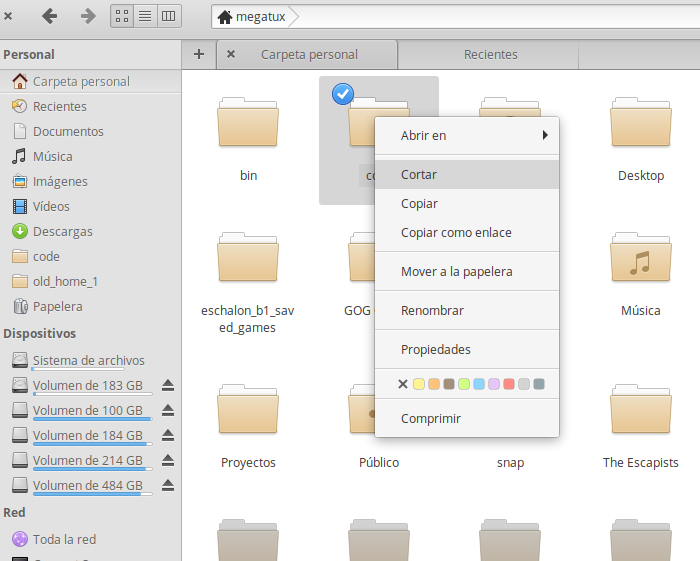Image resolution: width=700 pixels, height=561 pixels.
Task: Switch to list view
Action: [x=145, y=17]
